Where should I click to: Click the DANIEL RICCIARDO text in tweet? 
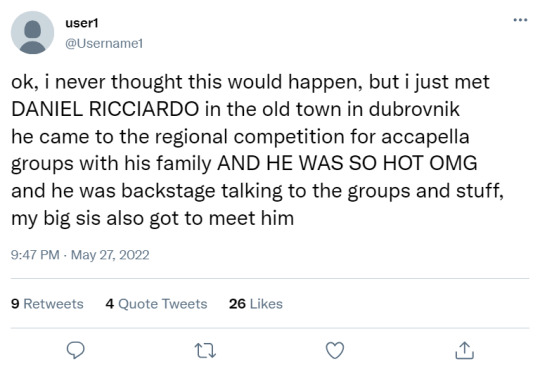(105, 109)
